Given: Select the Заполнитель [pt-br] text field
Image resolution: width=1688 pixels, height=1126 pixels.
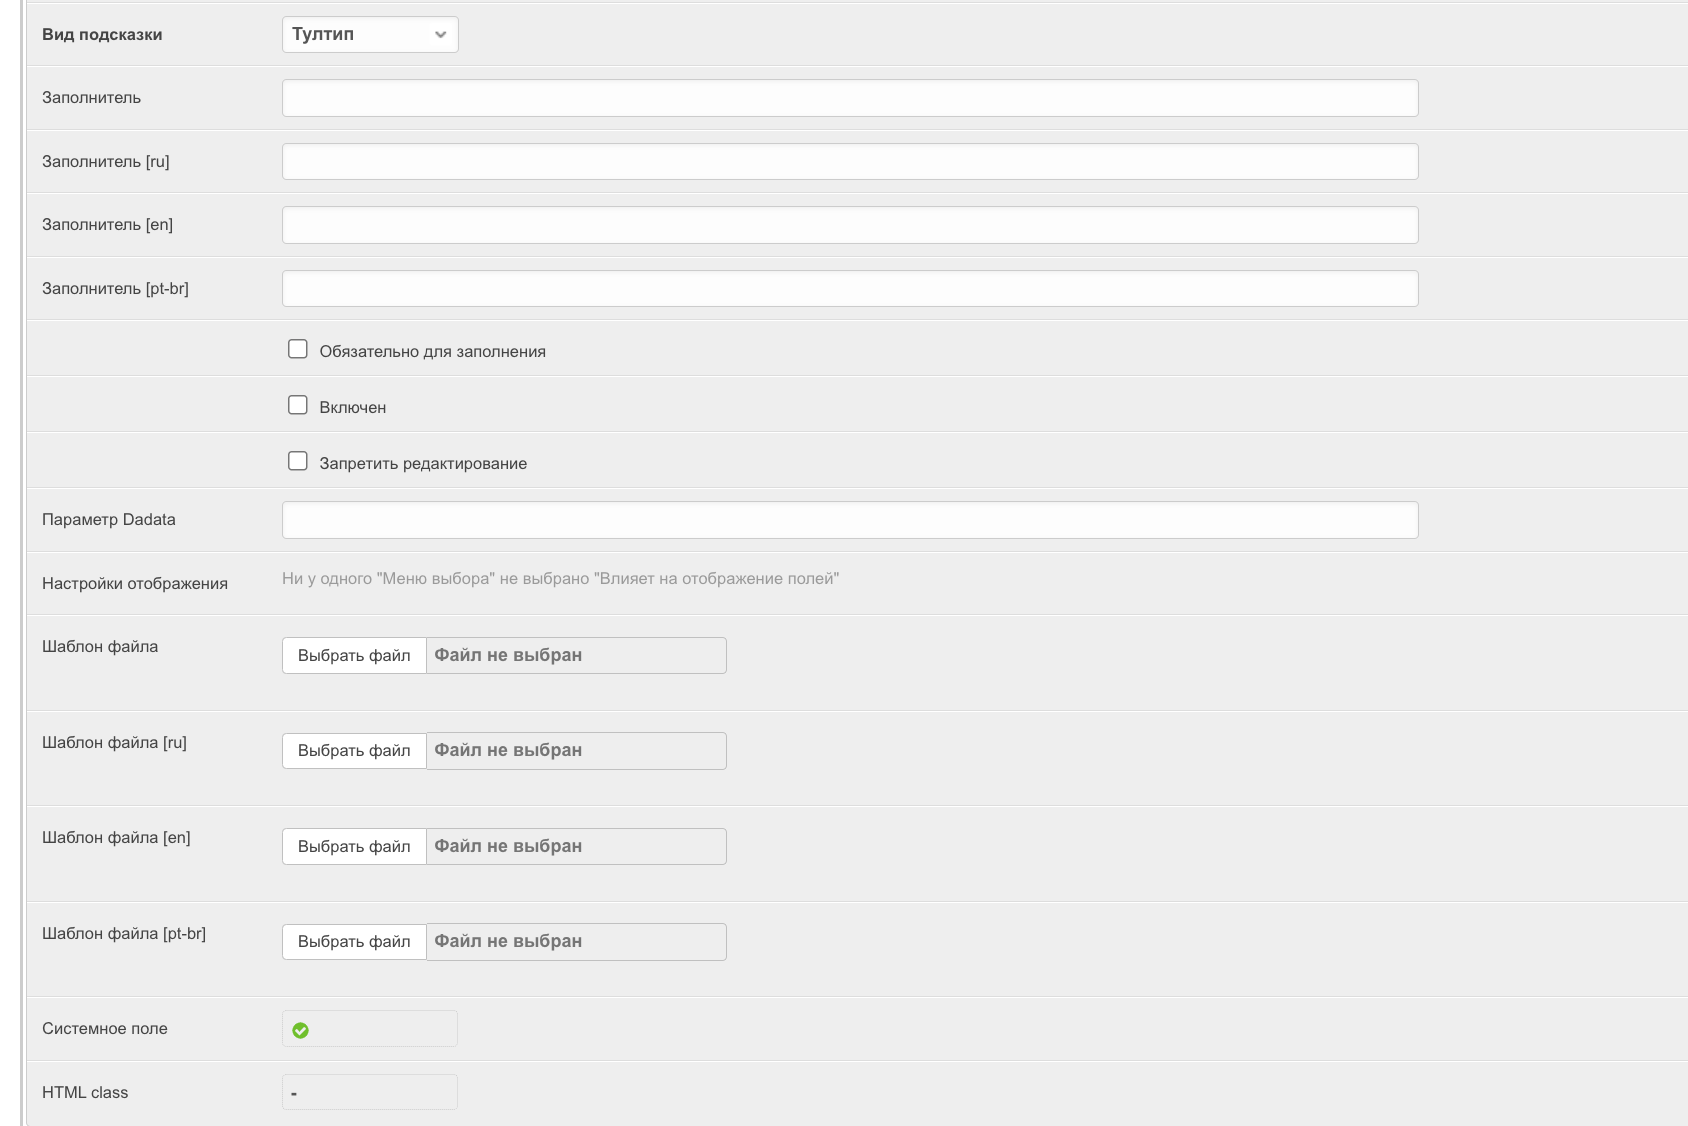Looking at the screenshot, I should click(x=849, y=289).
